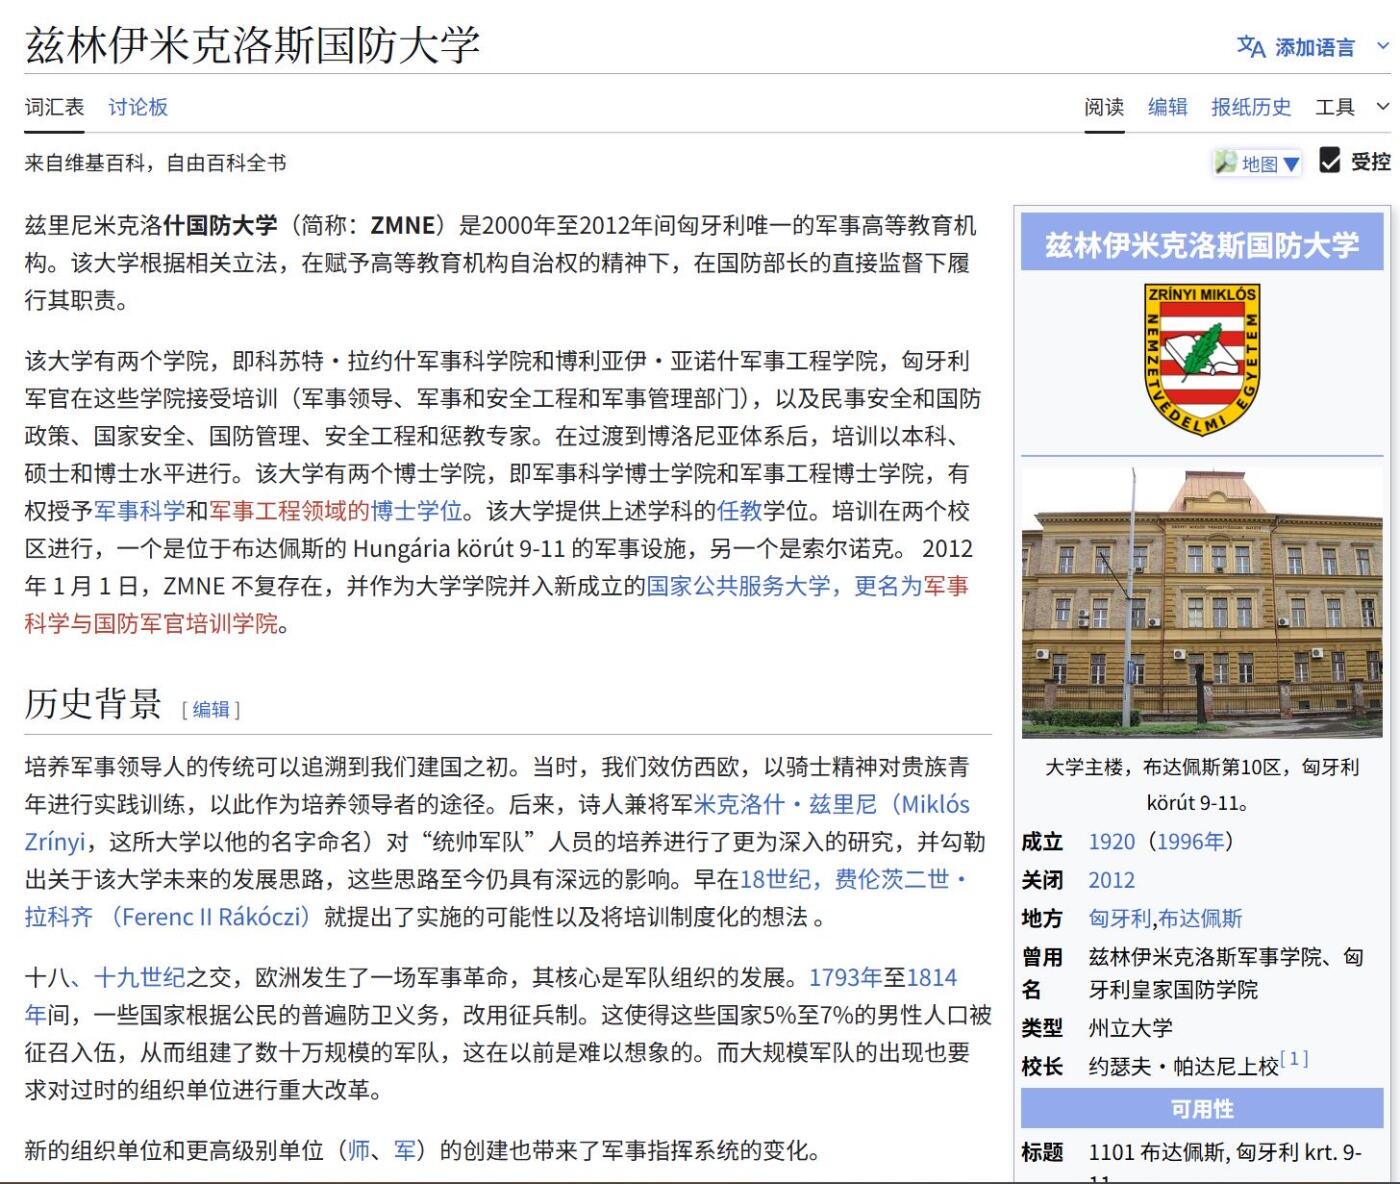Open the 十九世纪 link
The width and height of the screenshot is (1400, 1184).
pyautogui.click(x=139, y=977)
